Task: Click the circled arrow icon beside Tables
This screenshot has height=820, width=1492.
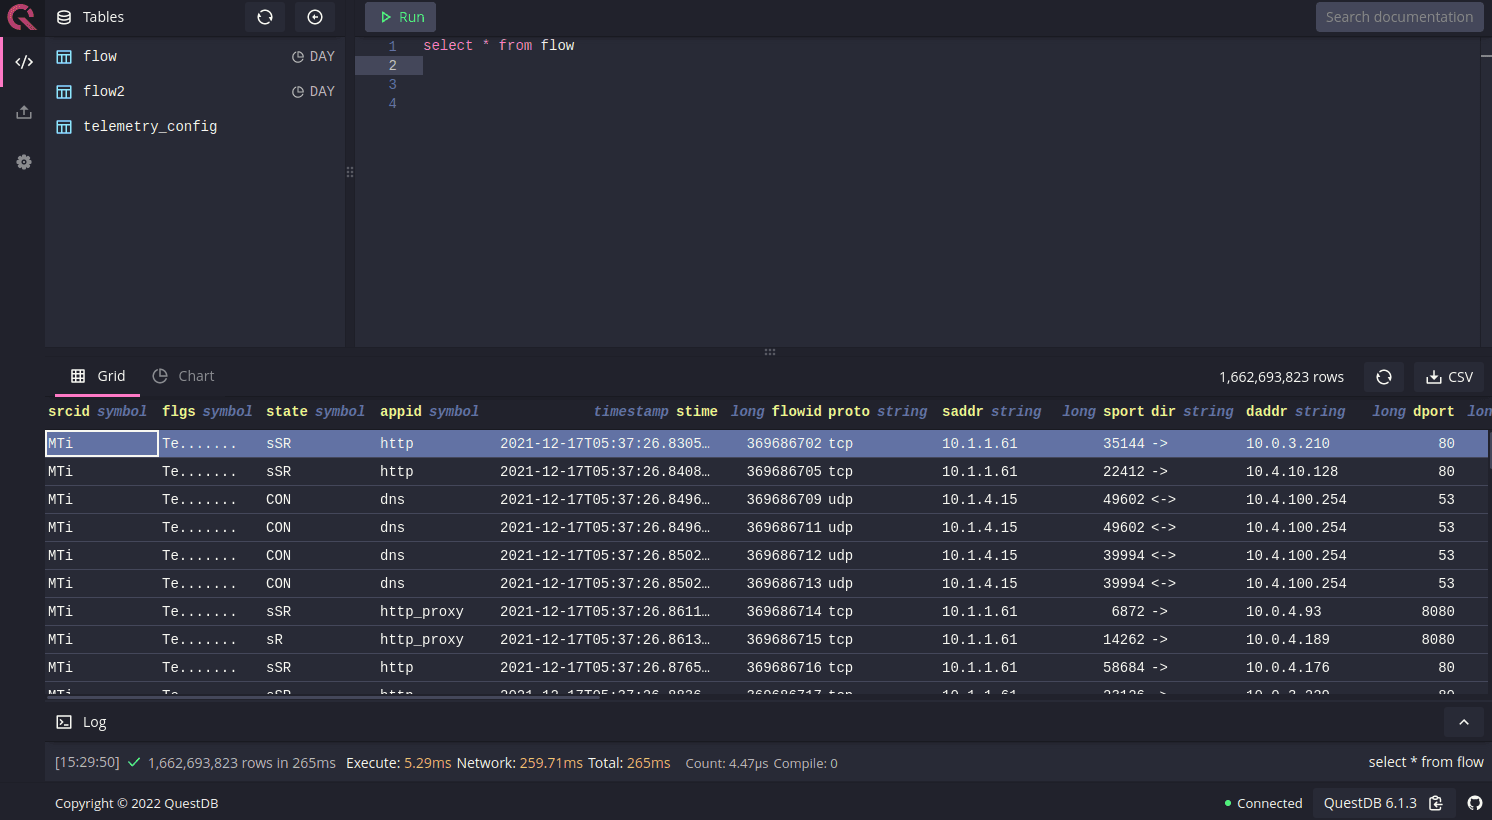Action: (x=315, y=17)
